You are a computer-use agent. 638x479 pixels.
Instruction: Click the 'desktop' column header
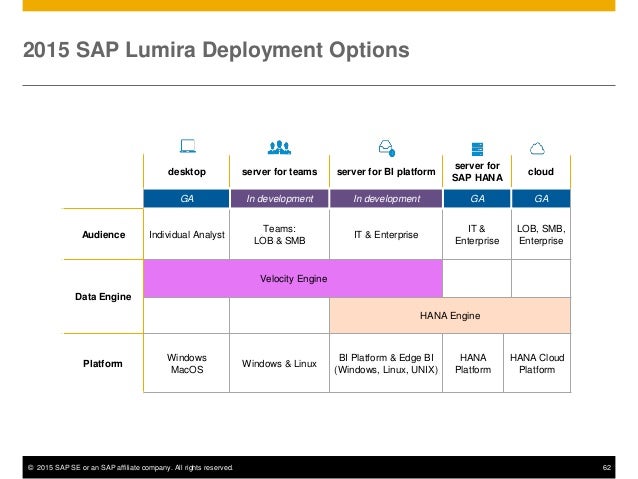(187, 172)
